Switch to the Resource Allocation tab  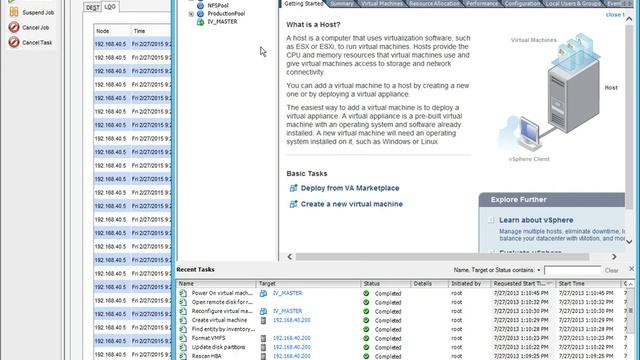[434, 4]
